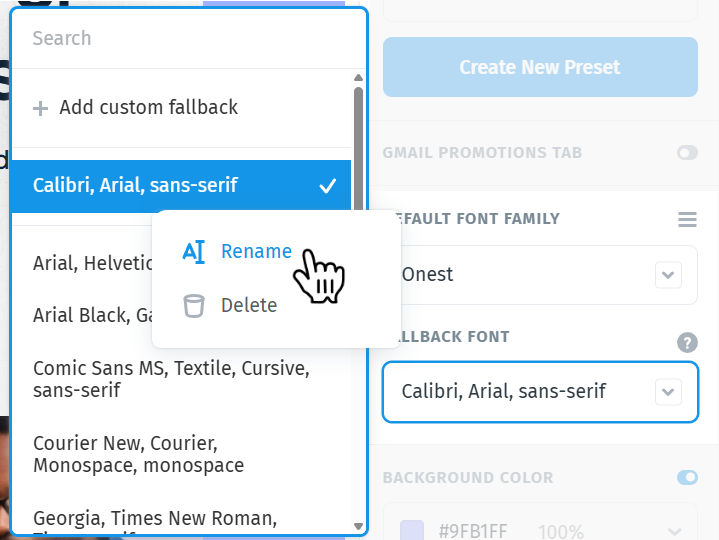Click the Delete trash bin icon
Screen dimensions: 719x540
[x=194, y=306]
